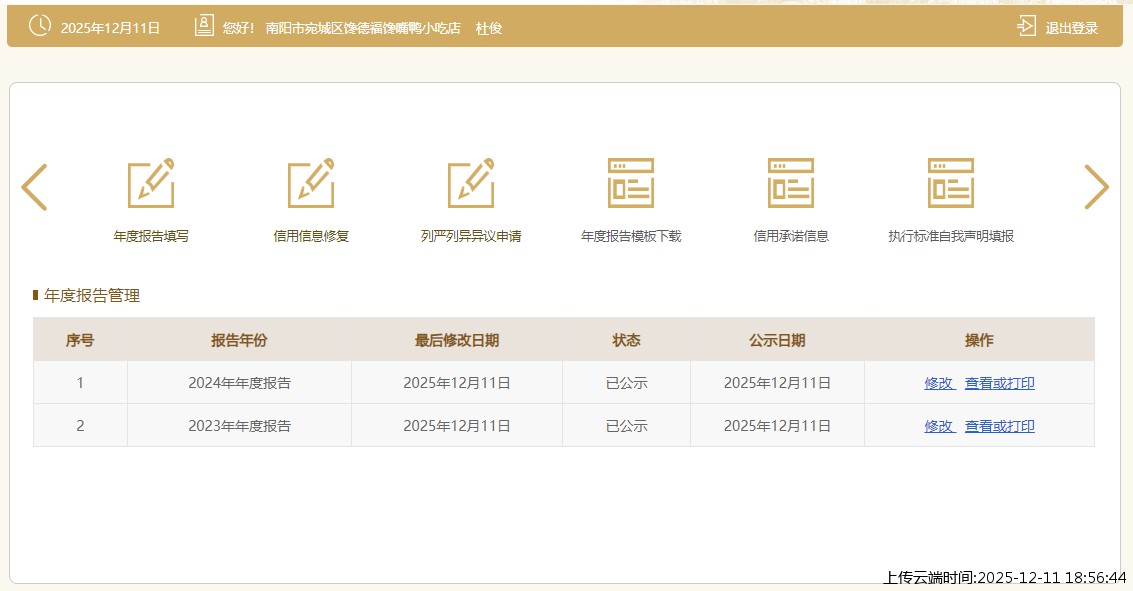Viewport: 1133px width, 591px height.
Task: Advance carousel with the right chevron
Action: click(x=1096, y=187)
